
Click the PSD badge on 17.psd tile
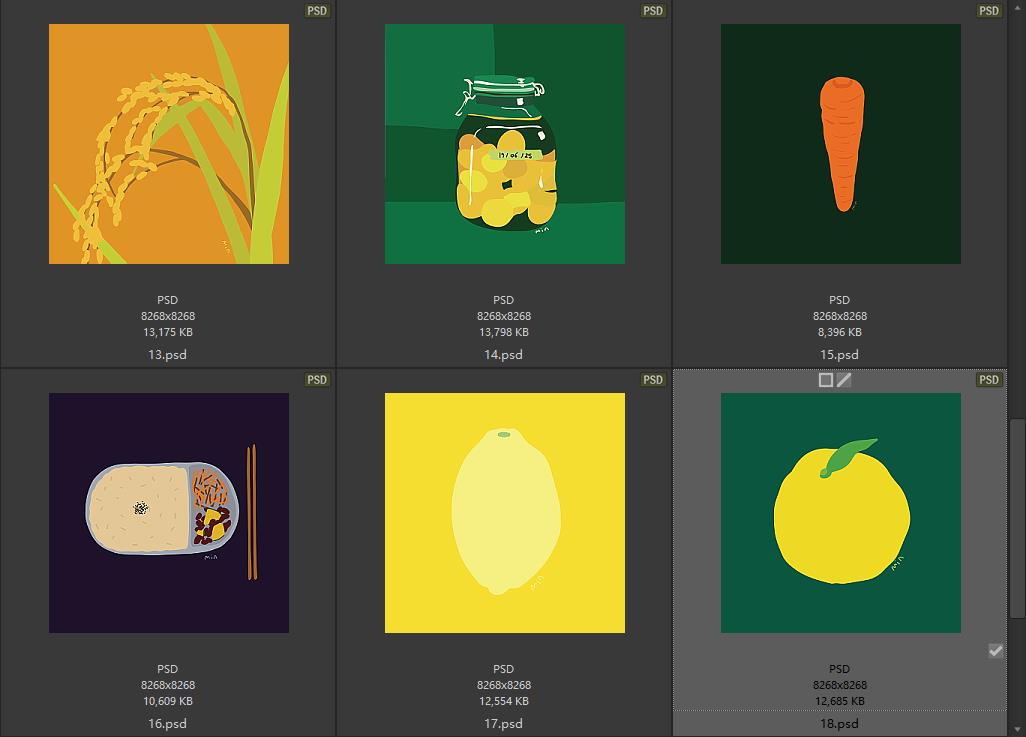click(x=653, y=380)
